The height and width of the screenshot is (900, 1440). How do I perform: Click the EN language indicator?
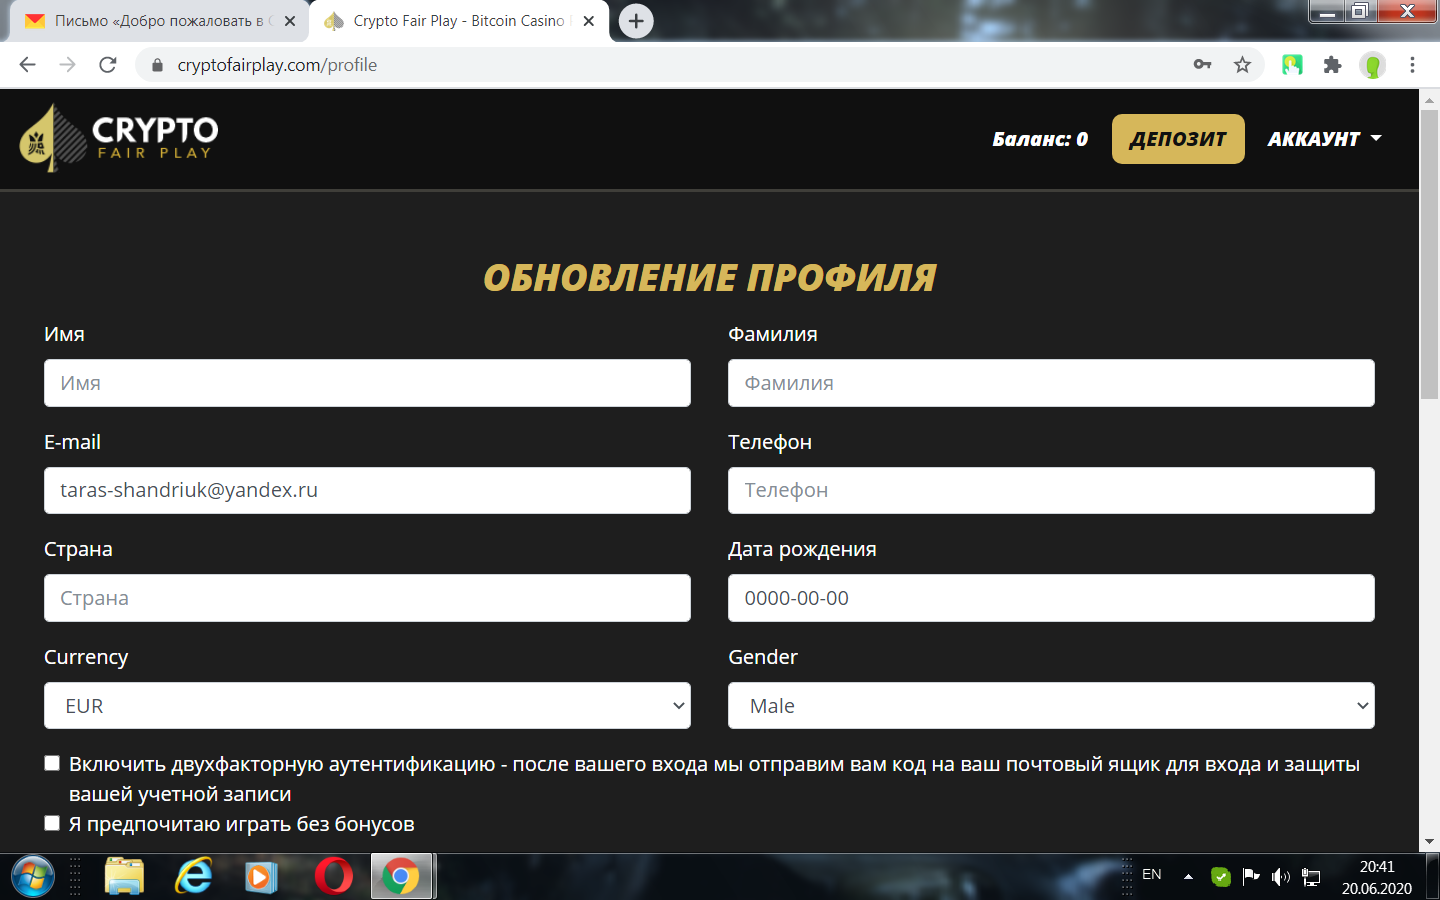1152,875
